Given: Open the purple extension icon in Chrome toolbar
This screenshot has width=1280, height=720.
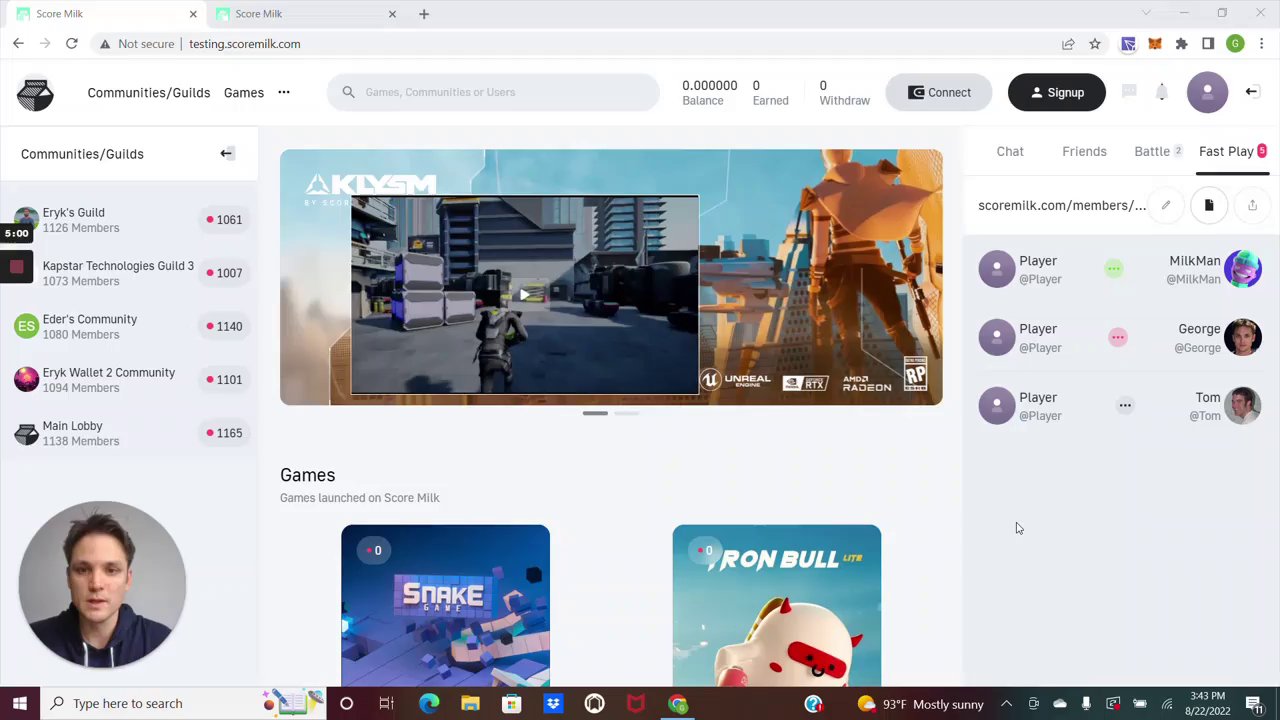Looking at the screenshot, I should [x=1128, y=44].
